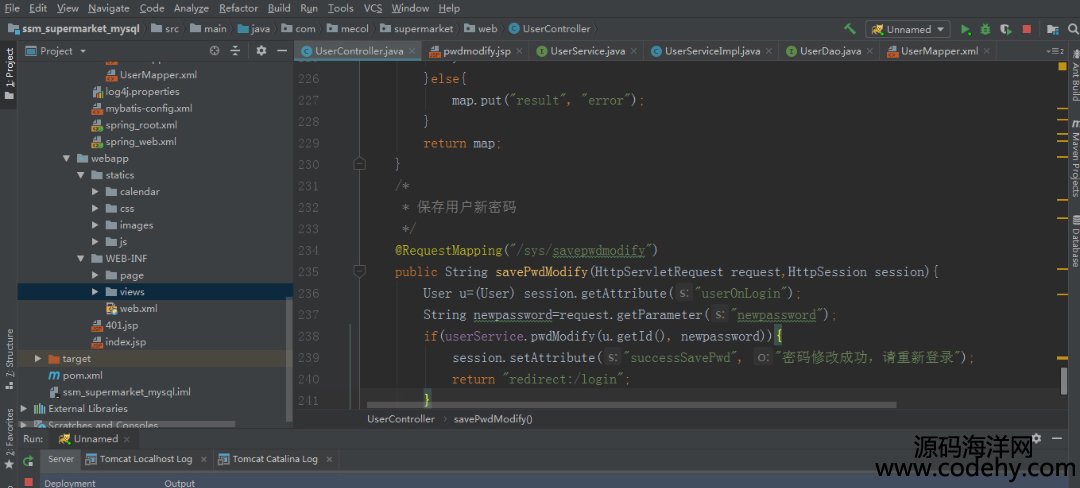Image resolution: width=1080 pixels, height=488 pixels.
Task: Click the fold marker on line 235
Action: (359, 271)
